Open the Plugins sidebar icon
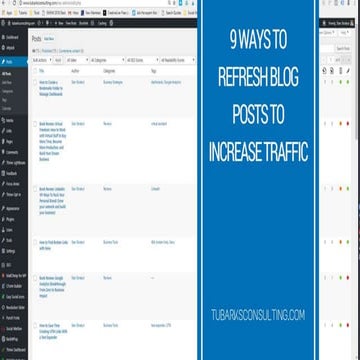360x360 pixels. [x=3, y=219]
